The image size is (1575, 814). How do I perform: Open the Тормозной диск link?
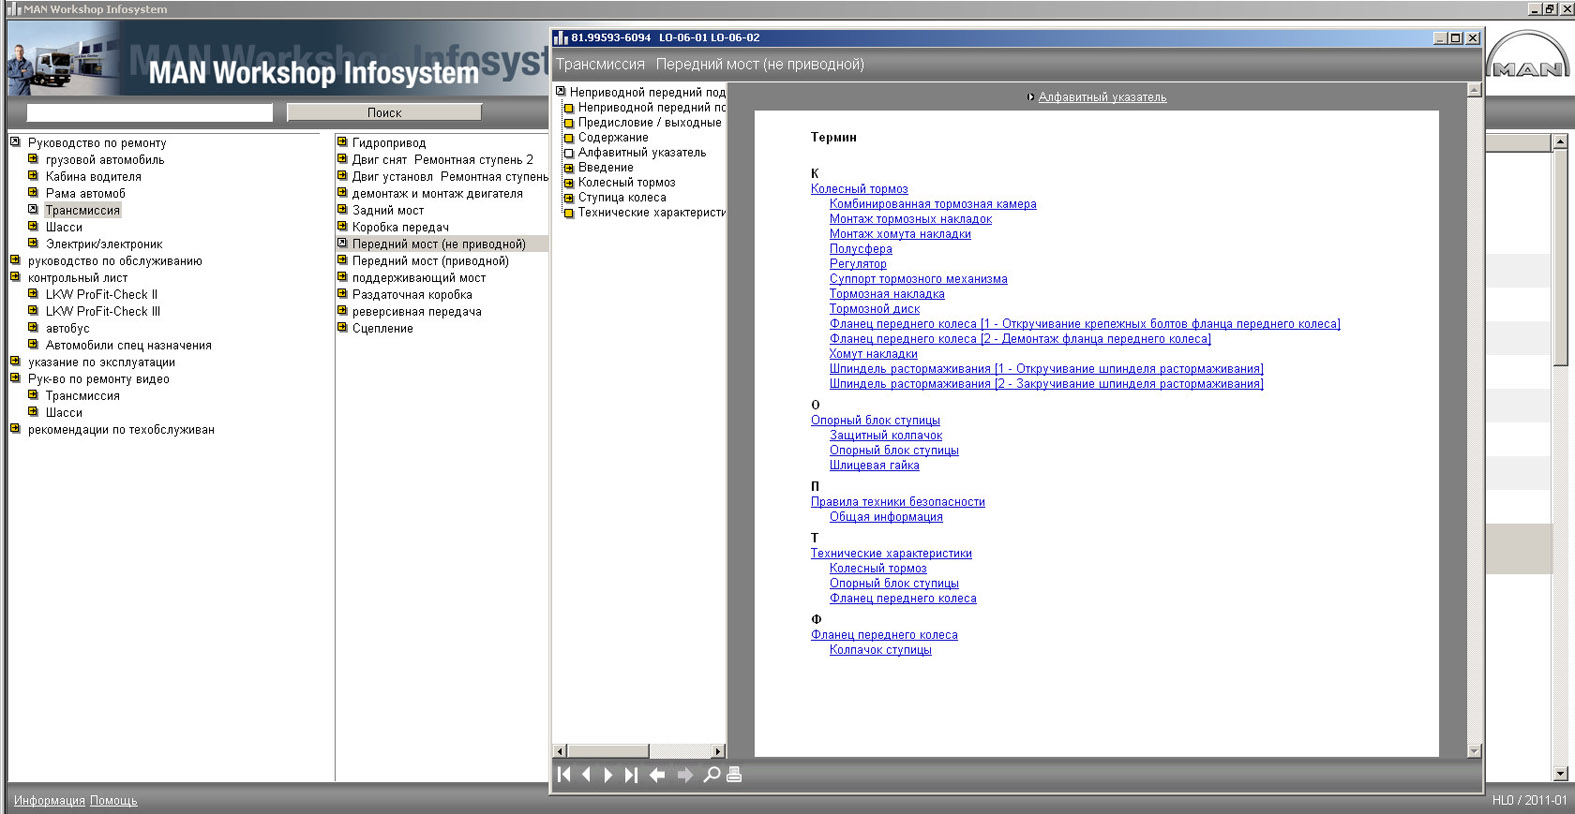(x=874, y=309)
